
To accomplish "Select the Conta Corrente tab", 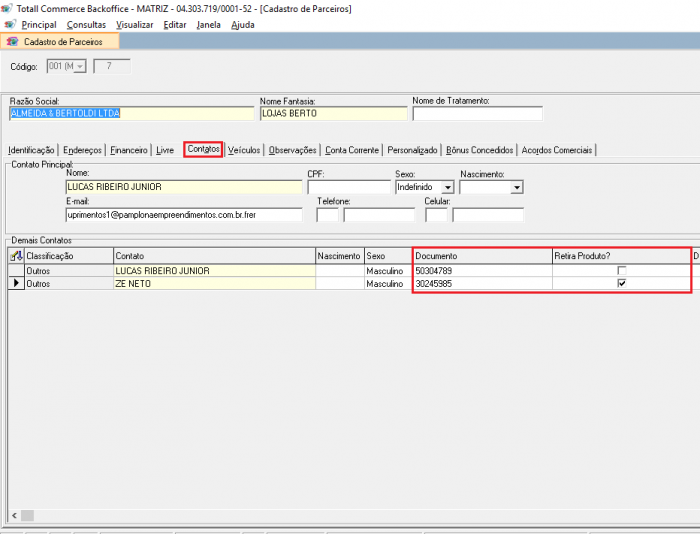I will [352, 150].
